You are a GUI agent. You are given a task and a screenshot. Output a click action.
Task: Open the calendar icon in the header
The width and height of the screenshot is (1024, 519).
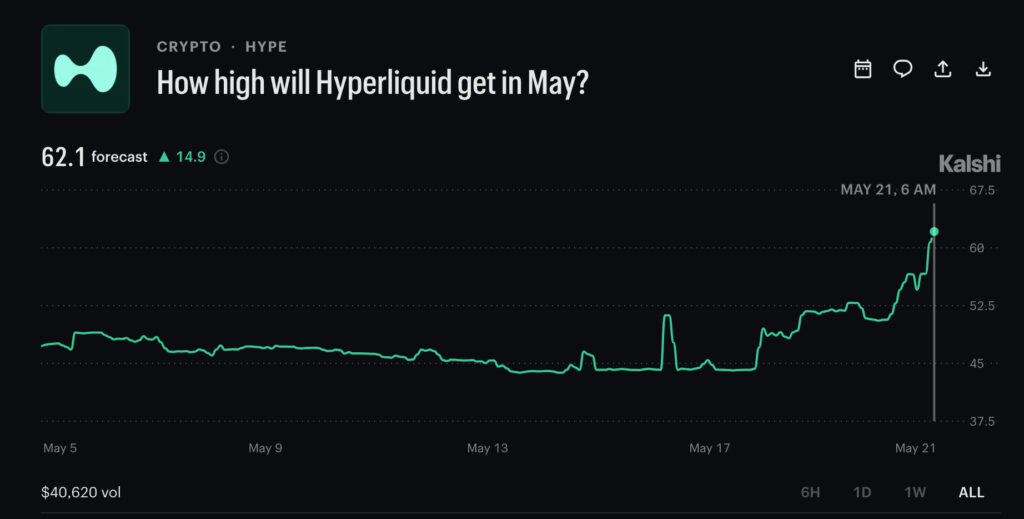click(863, 69)
